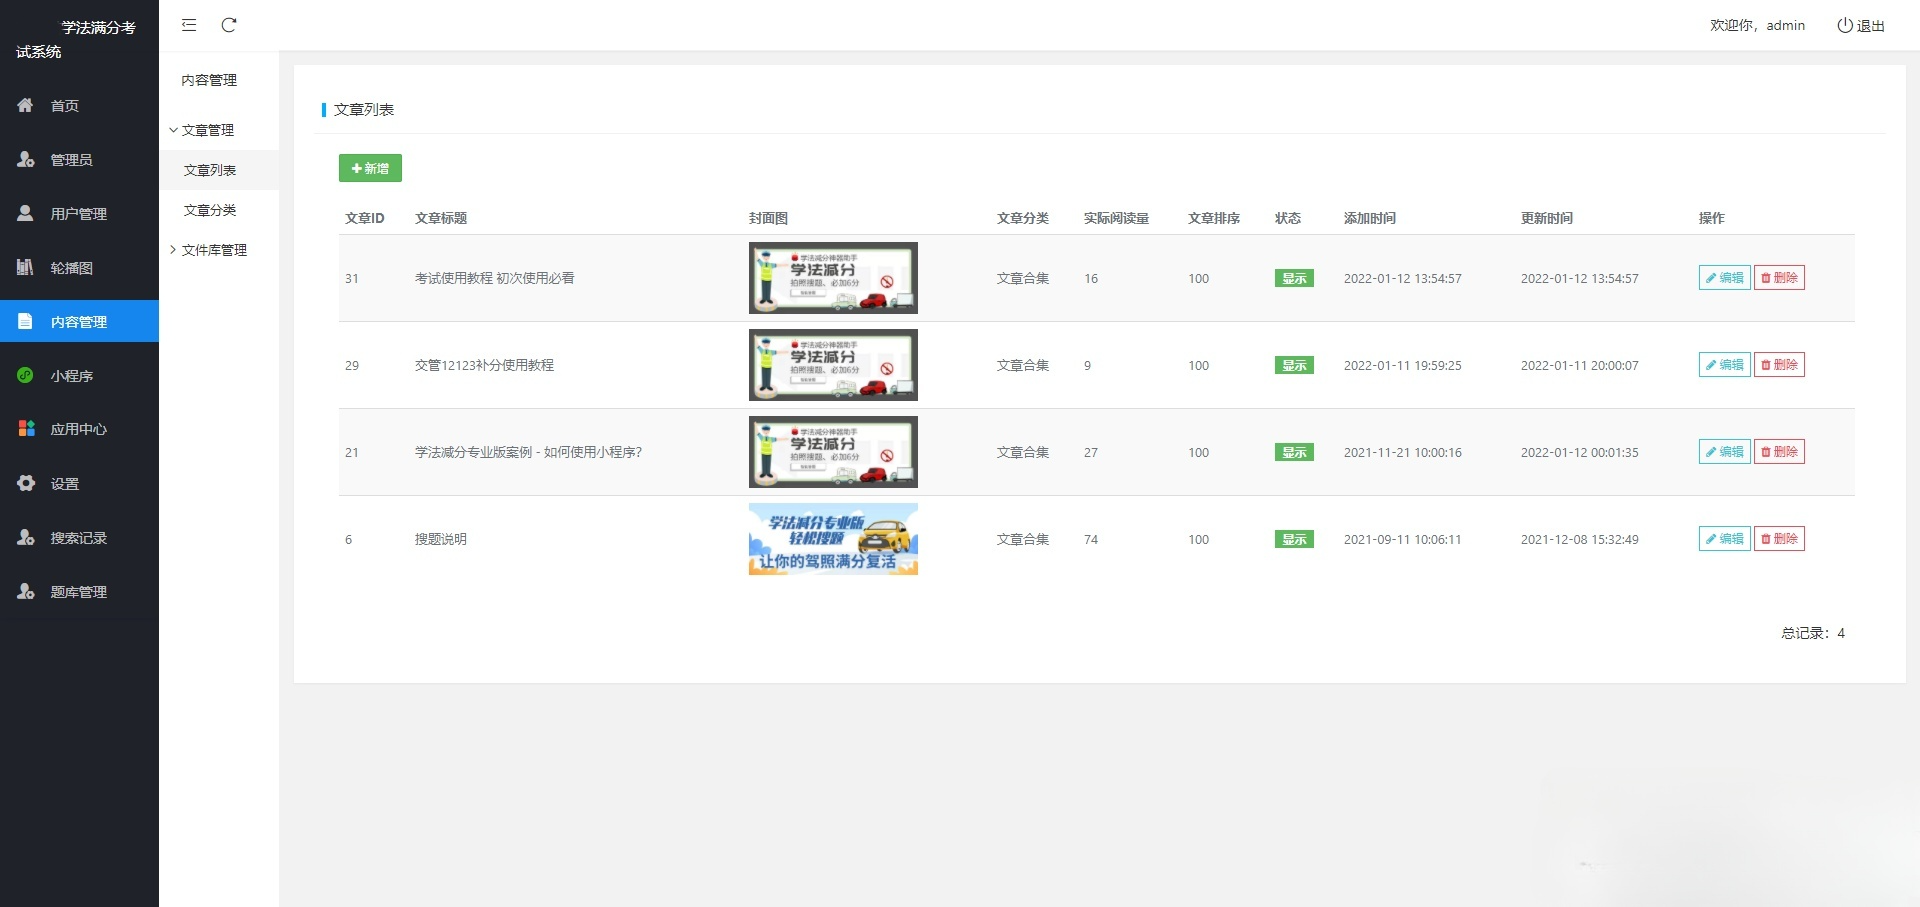Open the 小程序 mini-program section

tap(26, 375)
